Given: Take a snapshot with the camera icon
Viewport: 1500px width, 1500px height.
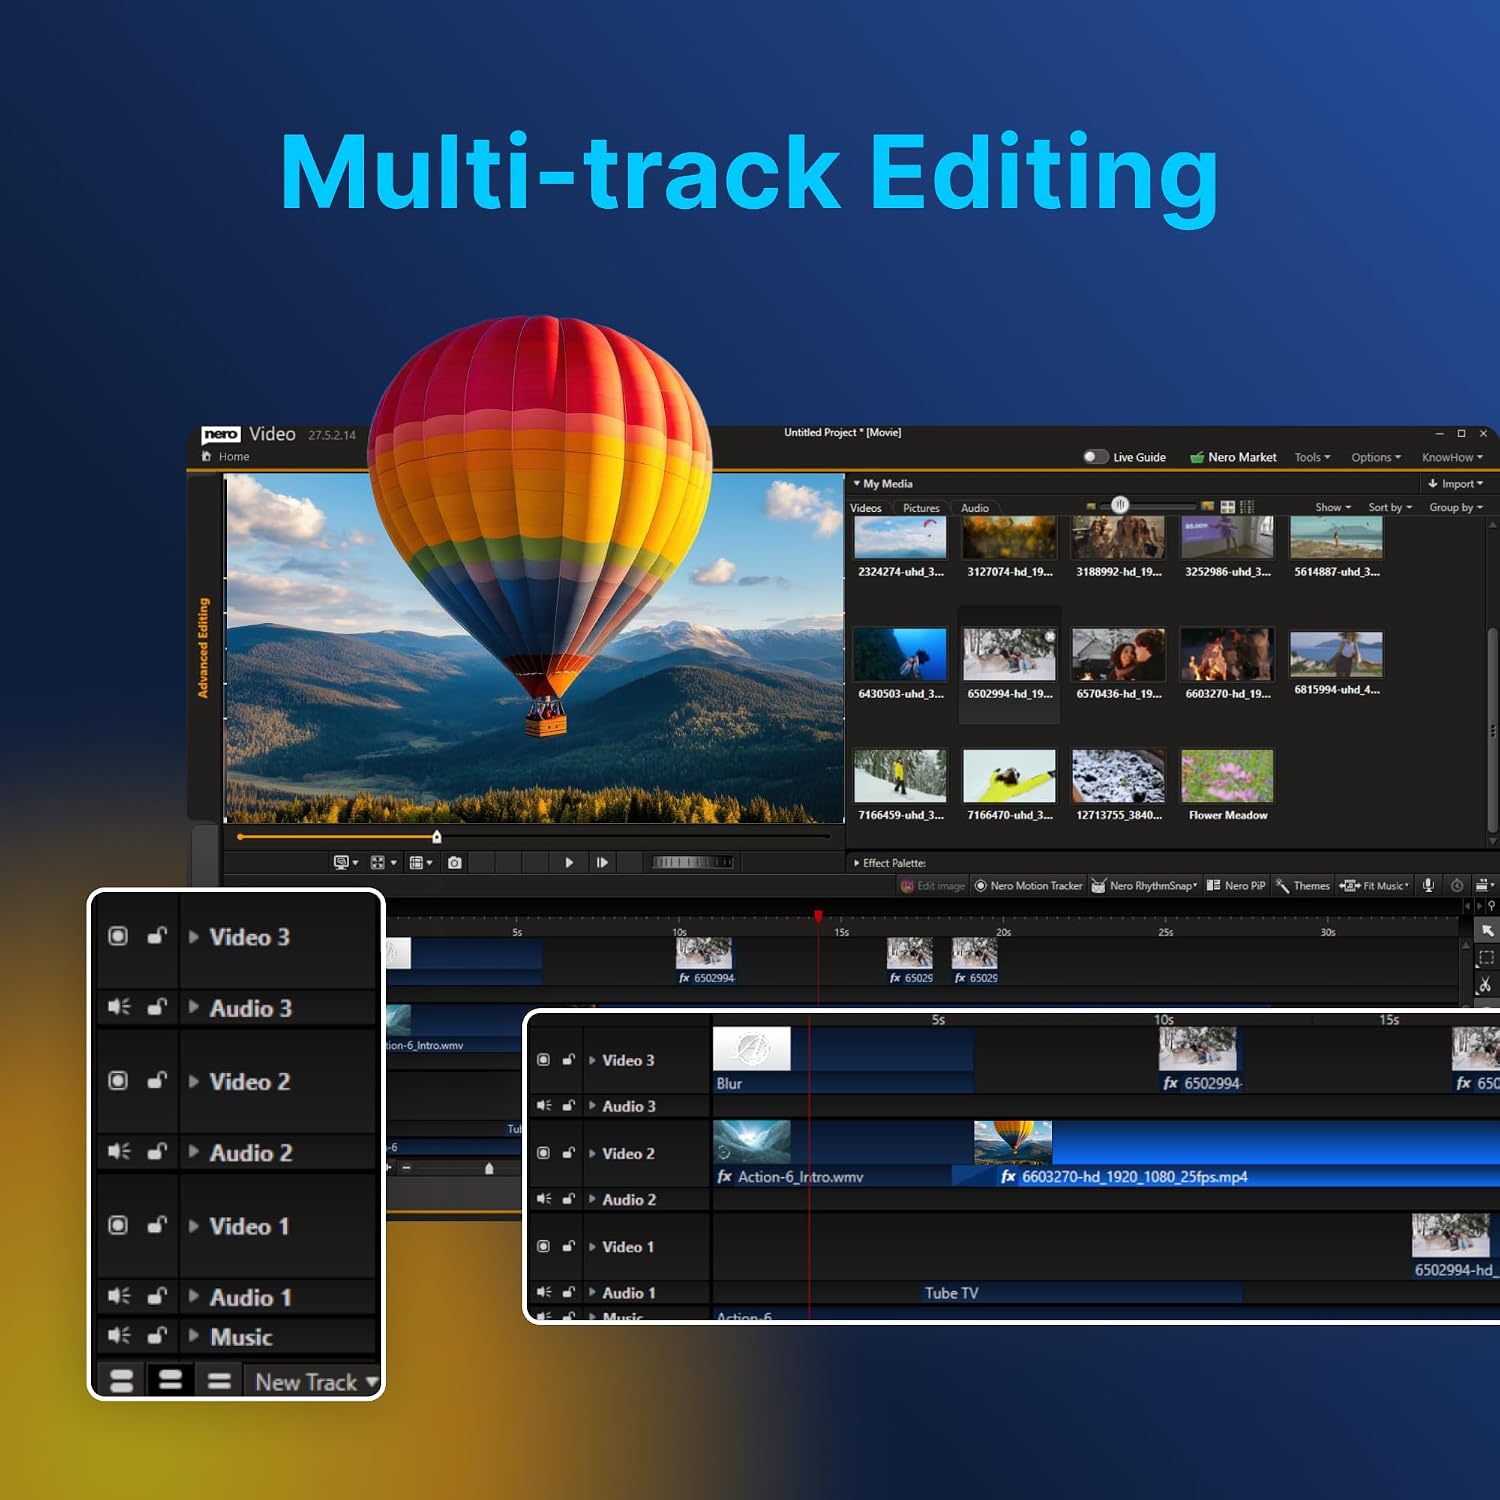Looking at the screenshot, I should click(455, 862).
